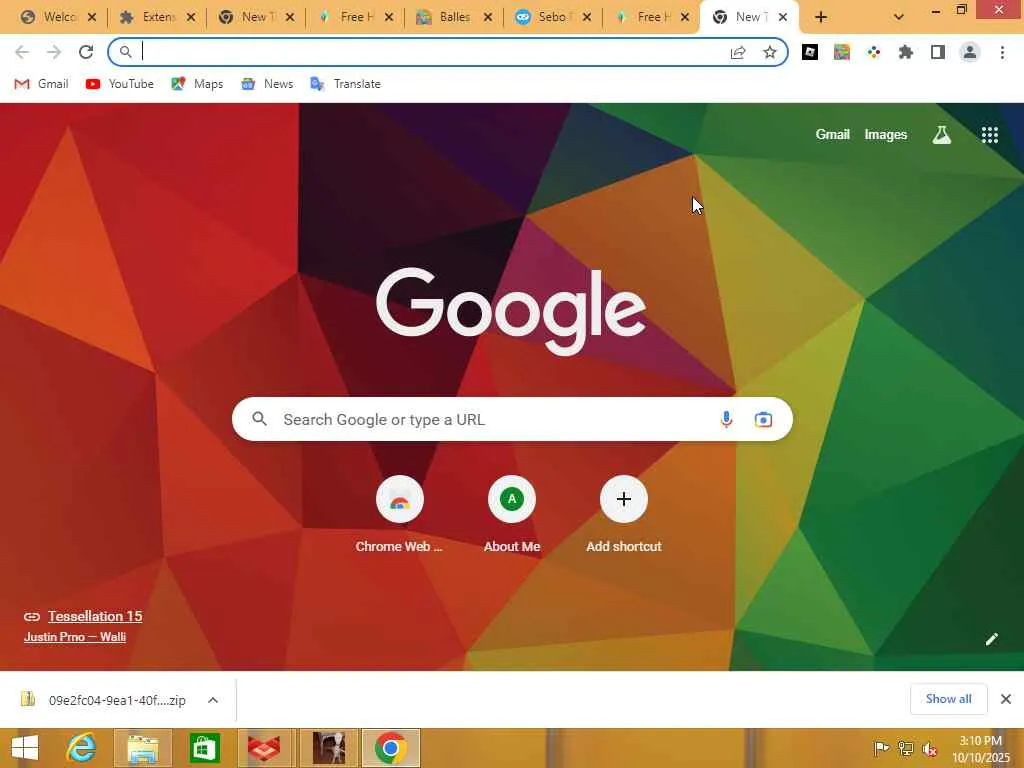Screen dimensions: 1024x768
Task: Click Add shortcut button
Action: pyautogui.click(x=624, y=516)
